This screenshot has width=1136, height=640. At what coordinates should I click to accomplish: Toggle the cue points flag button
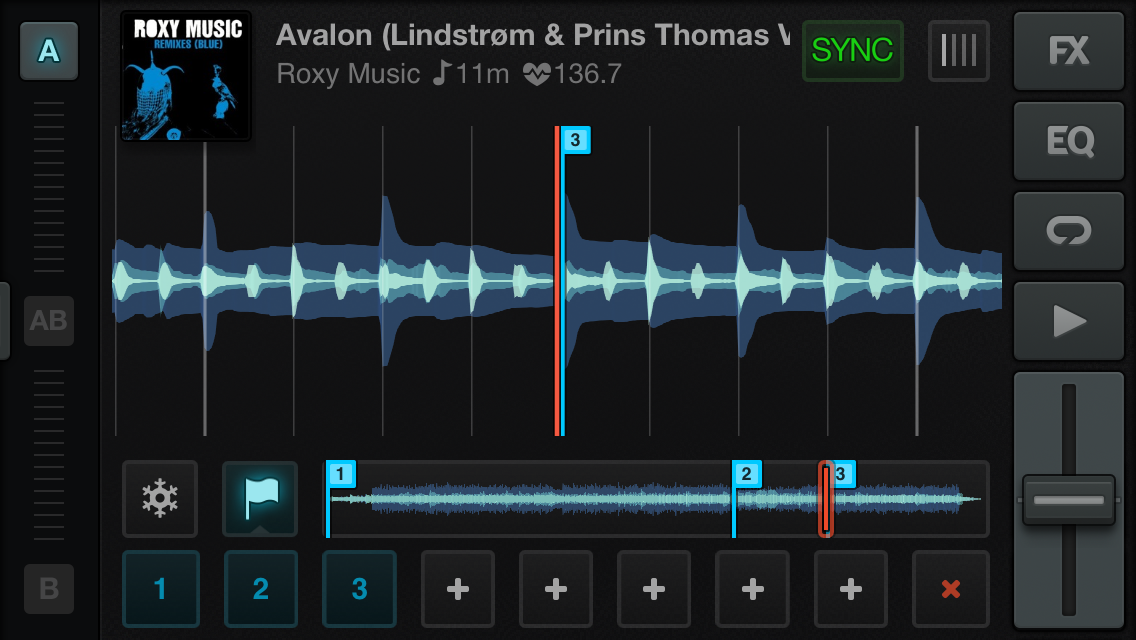tap(260, 499)
